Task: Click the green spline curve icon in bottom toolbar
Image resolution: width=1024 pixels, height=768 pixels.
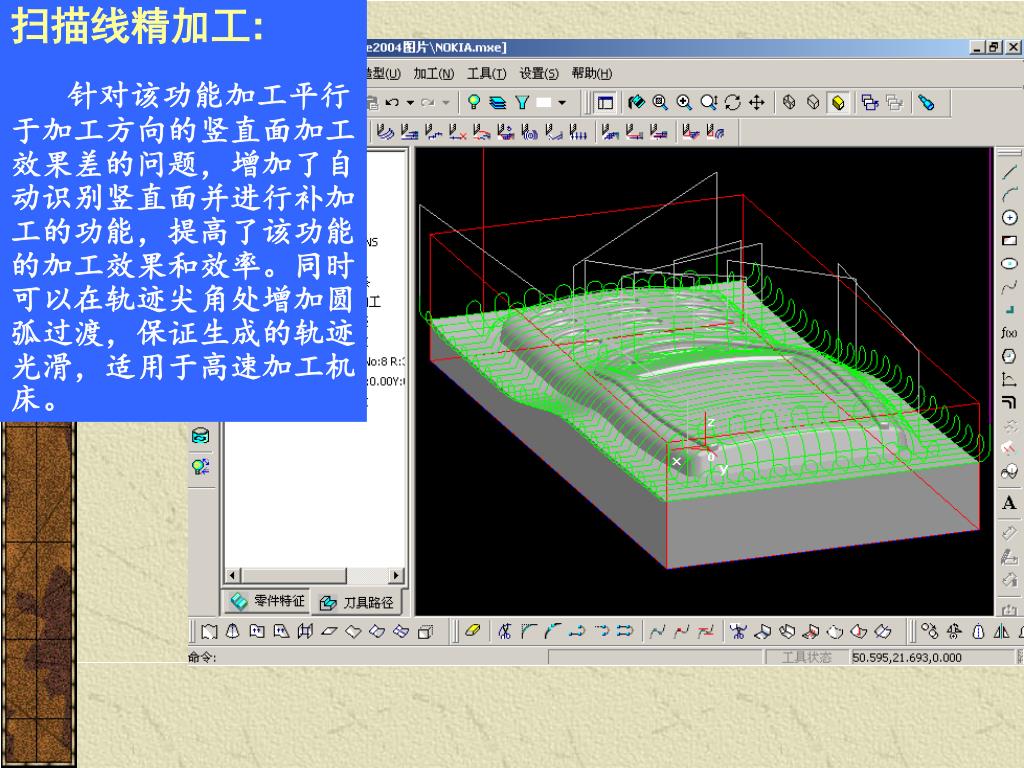Action: tap(658, 631)
